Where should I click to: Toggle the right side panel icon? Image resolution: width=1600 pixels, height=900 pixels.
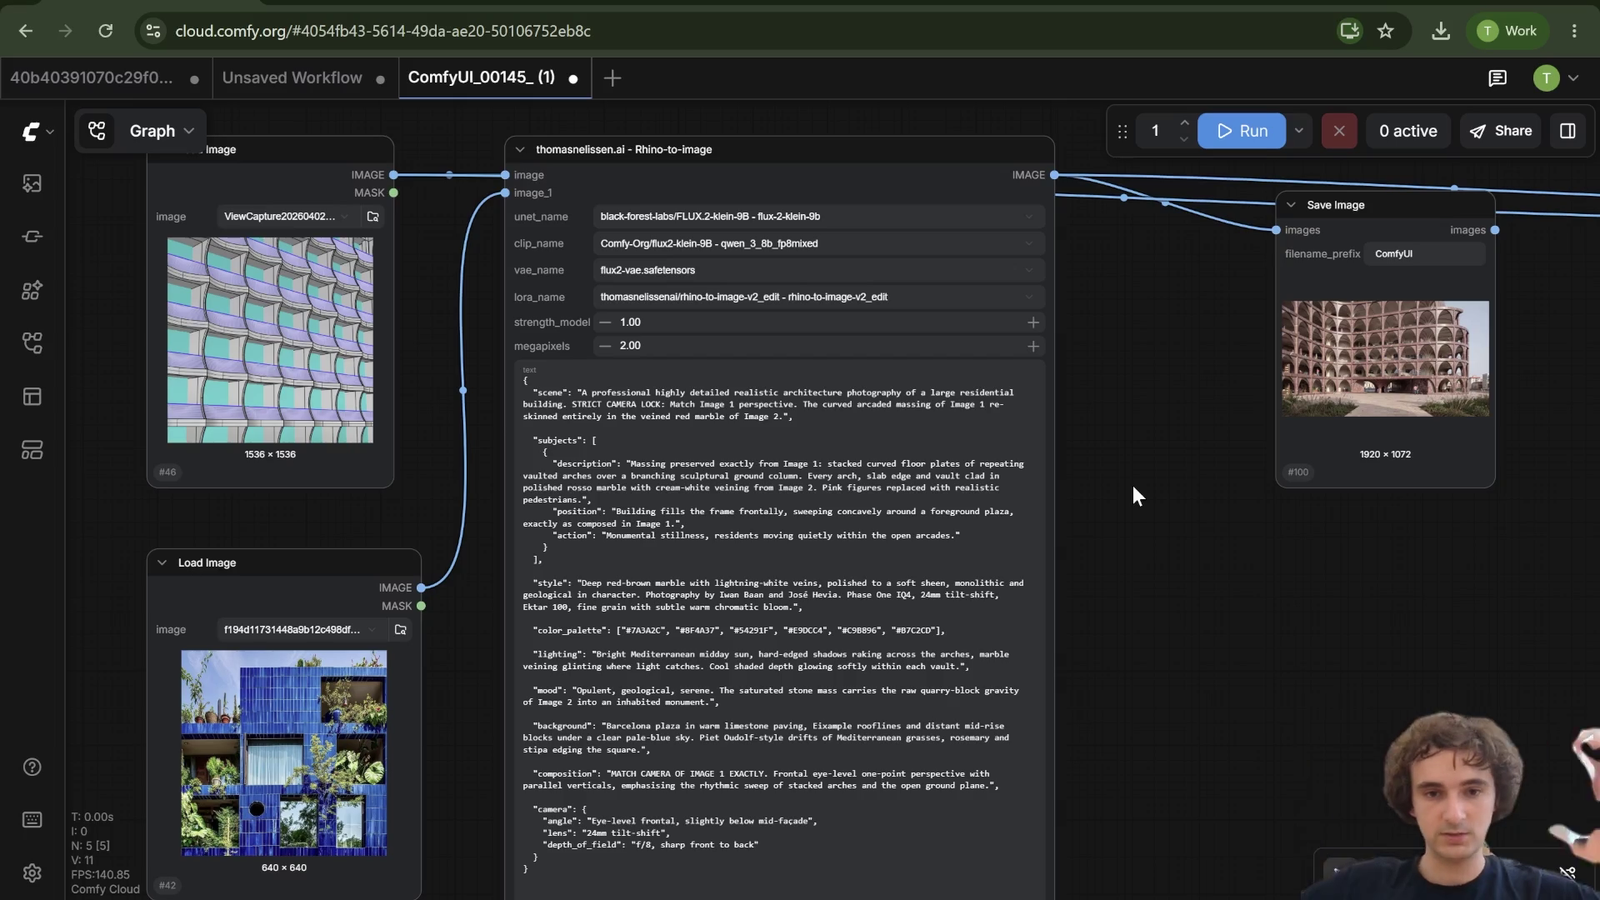[1568, 131]
